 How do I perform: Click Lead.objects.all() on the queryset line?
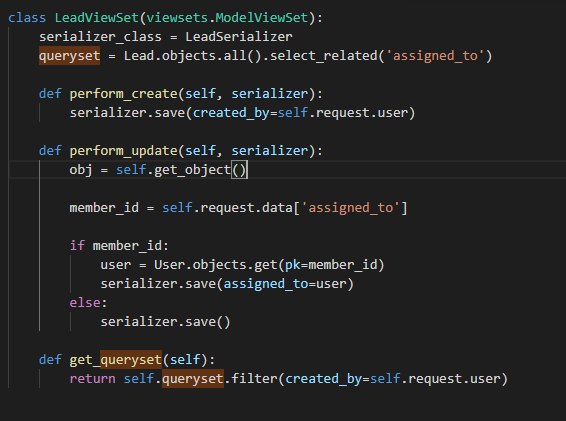[192, 56]
